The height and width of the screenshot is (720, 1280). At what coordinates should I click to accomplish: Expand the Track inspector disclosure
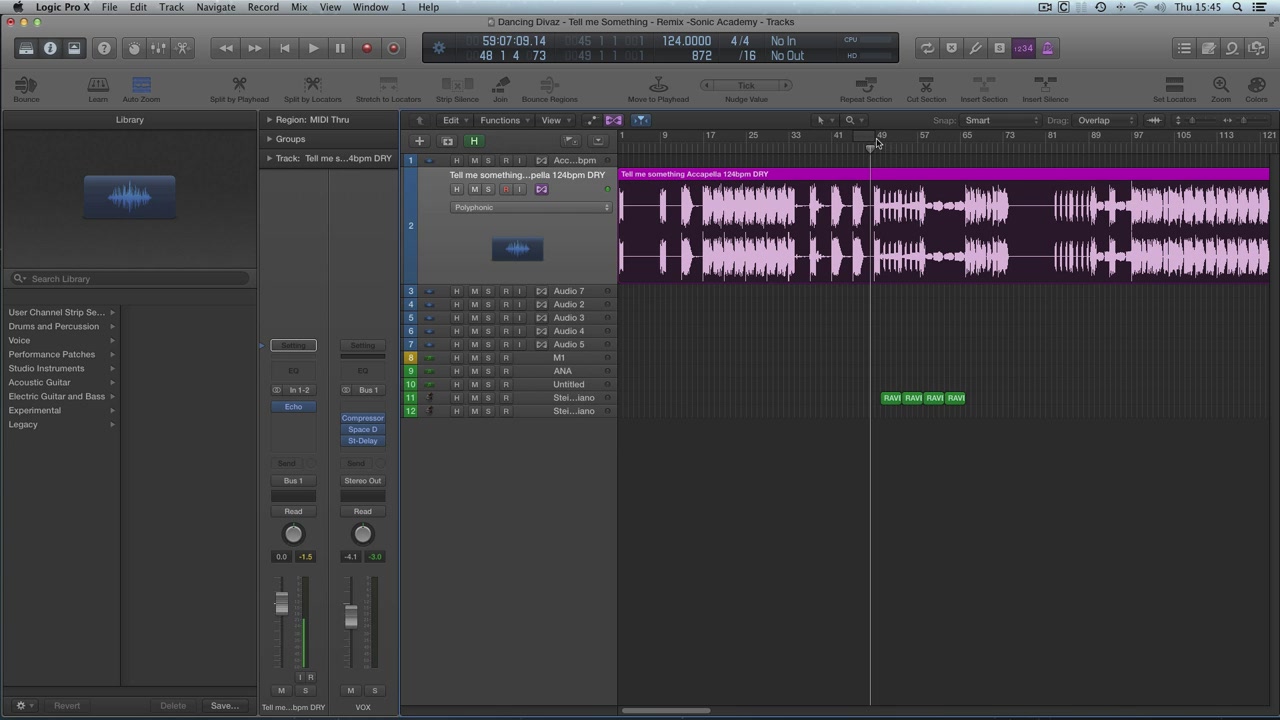(x=269, y=158)
